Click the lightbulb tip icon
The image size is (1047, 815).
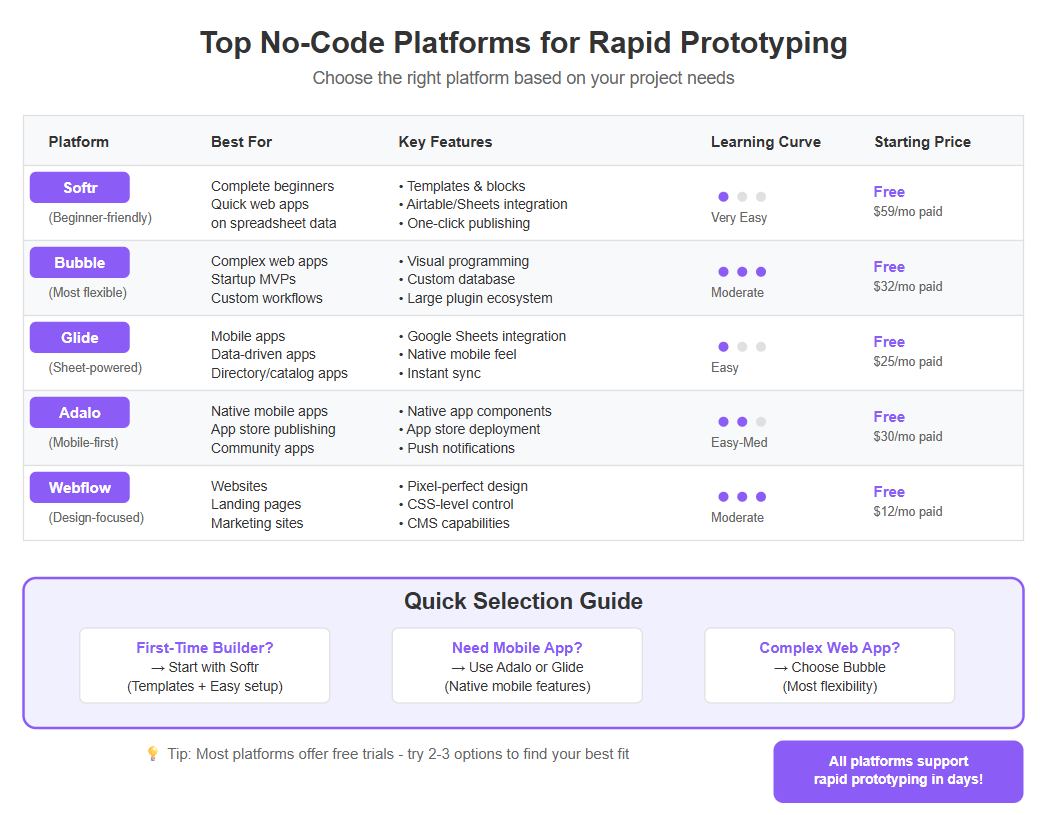pyautogui.click(x=152, y=754)
